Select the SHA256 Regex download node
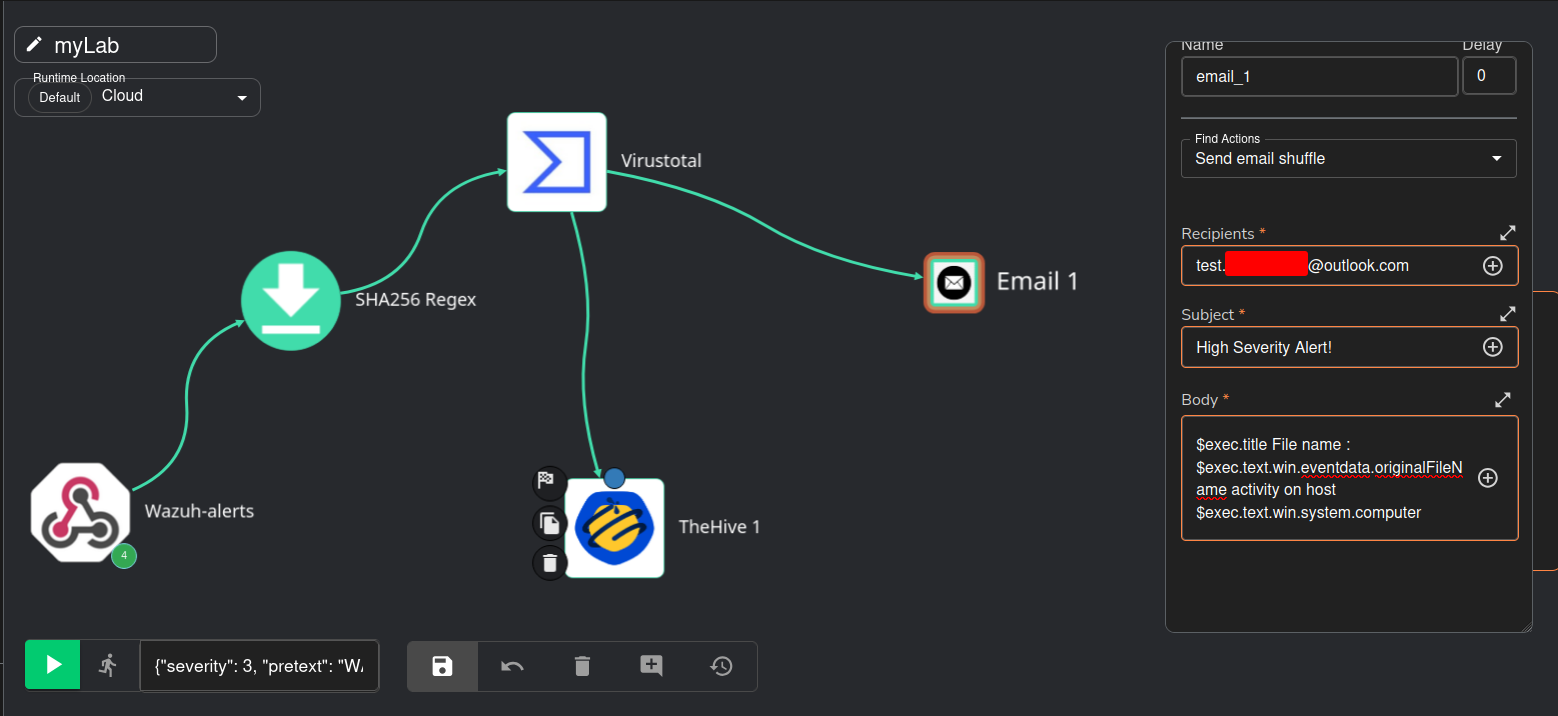Screen dimensions: 1558x716 tap(291, 301)
